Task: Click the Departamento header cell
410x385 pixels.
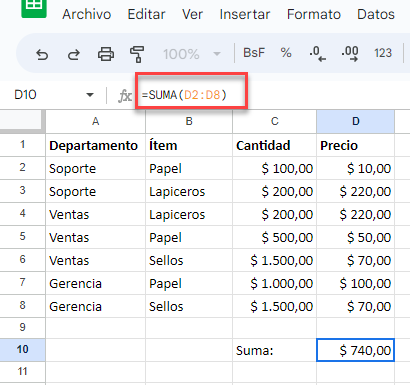Action: coord(95,145)
